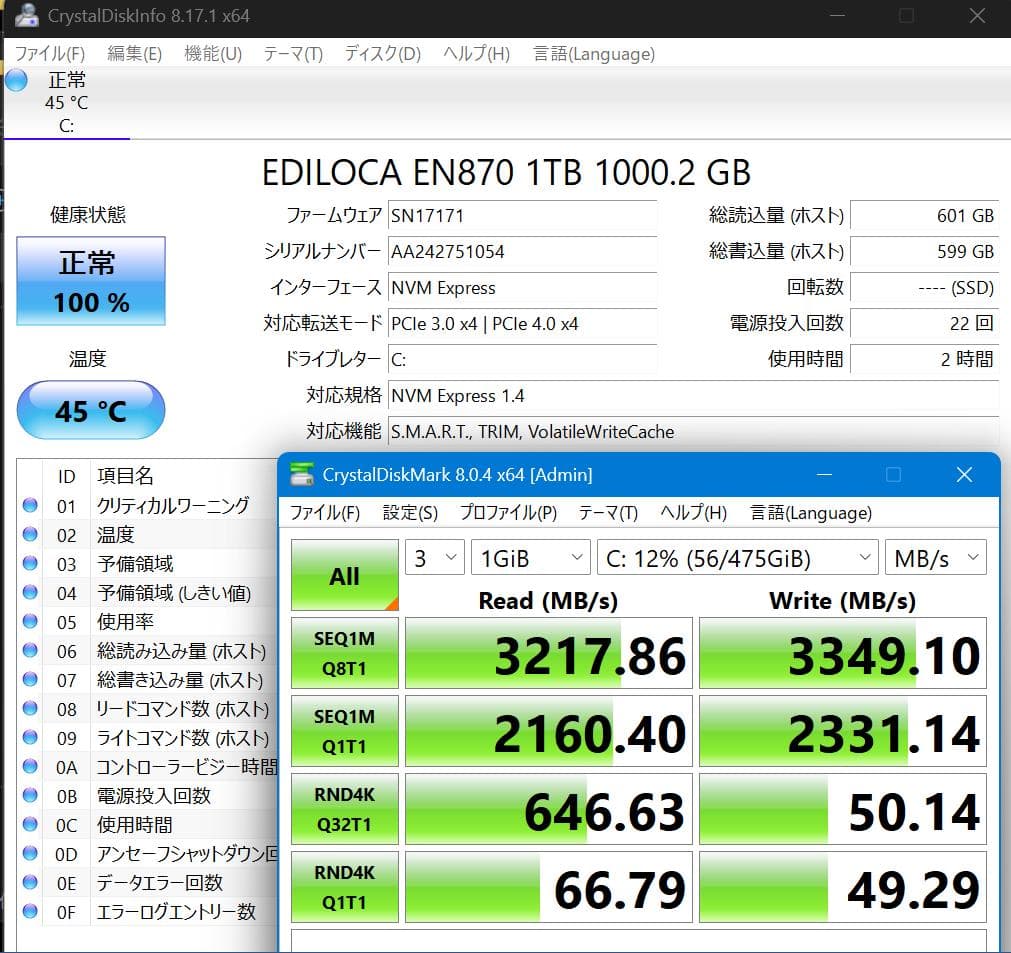Viewport: 1011px width, 953px height.
Task: Click SEQ1M Q8T1 write result 3349.10
Action: [843, 653]
